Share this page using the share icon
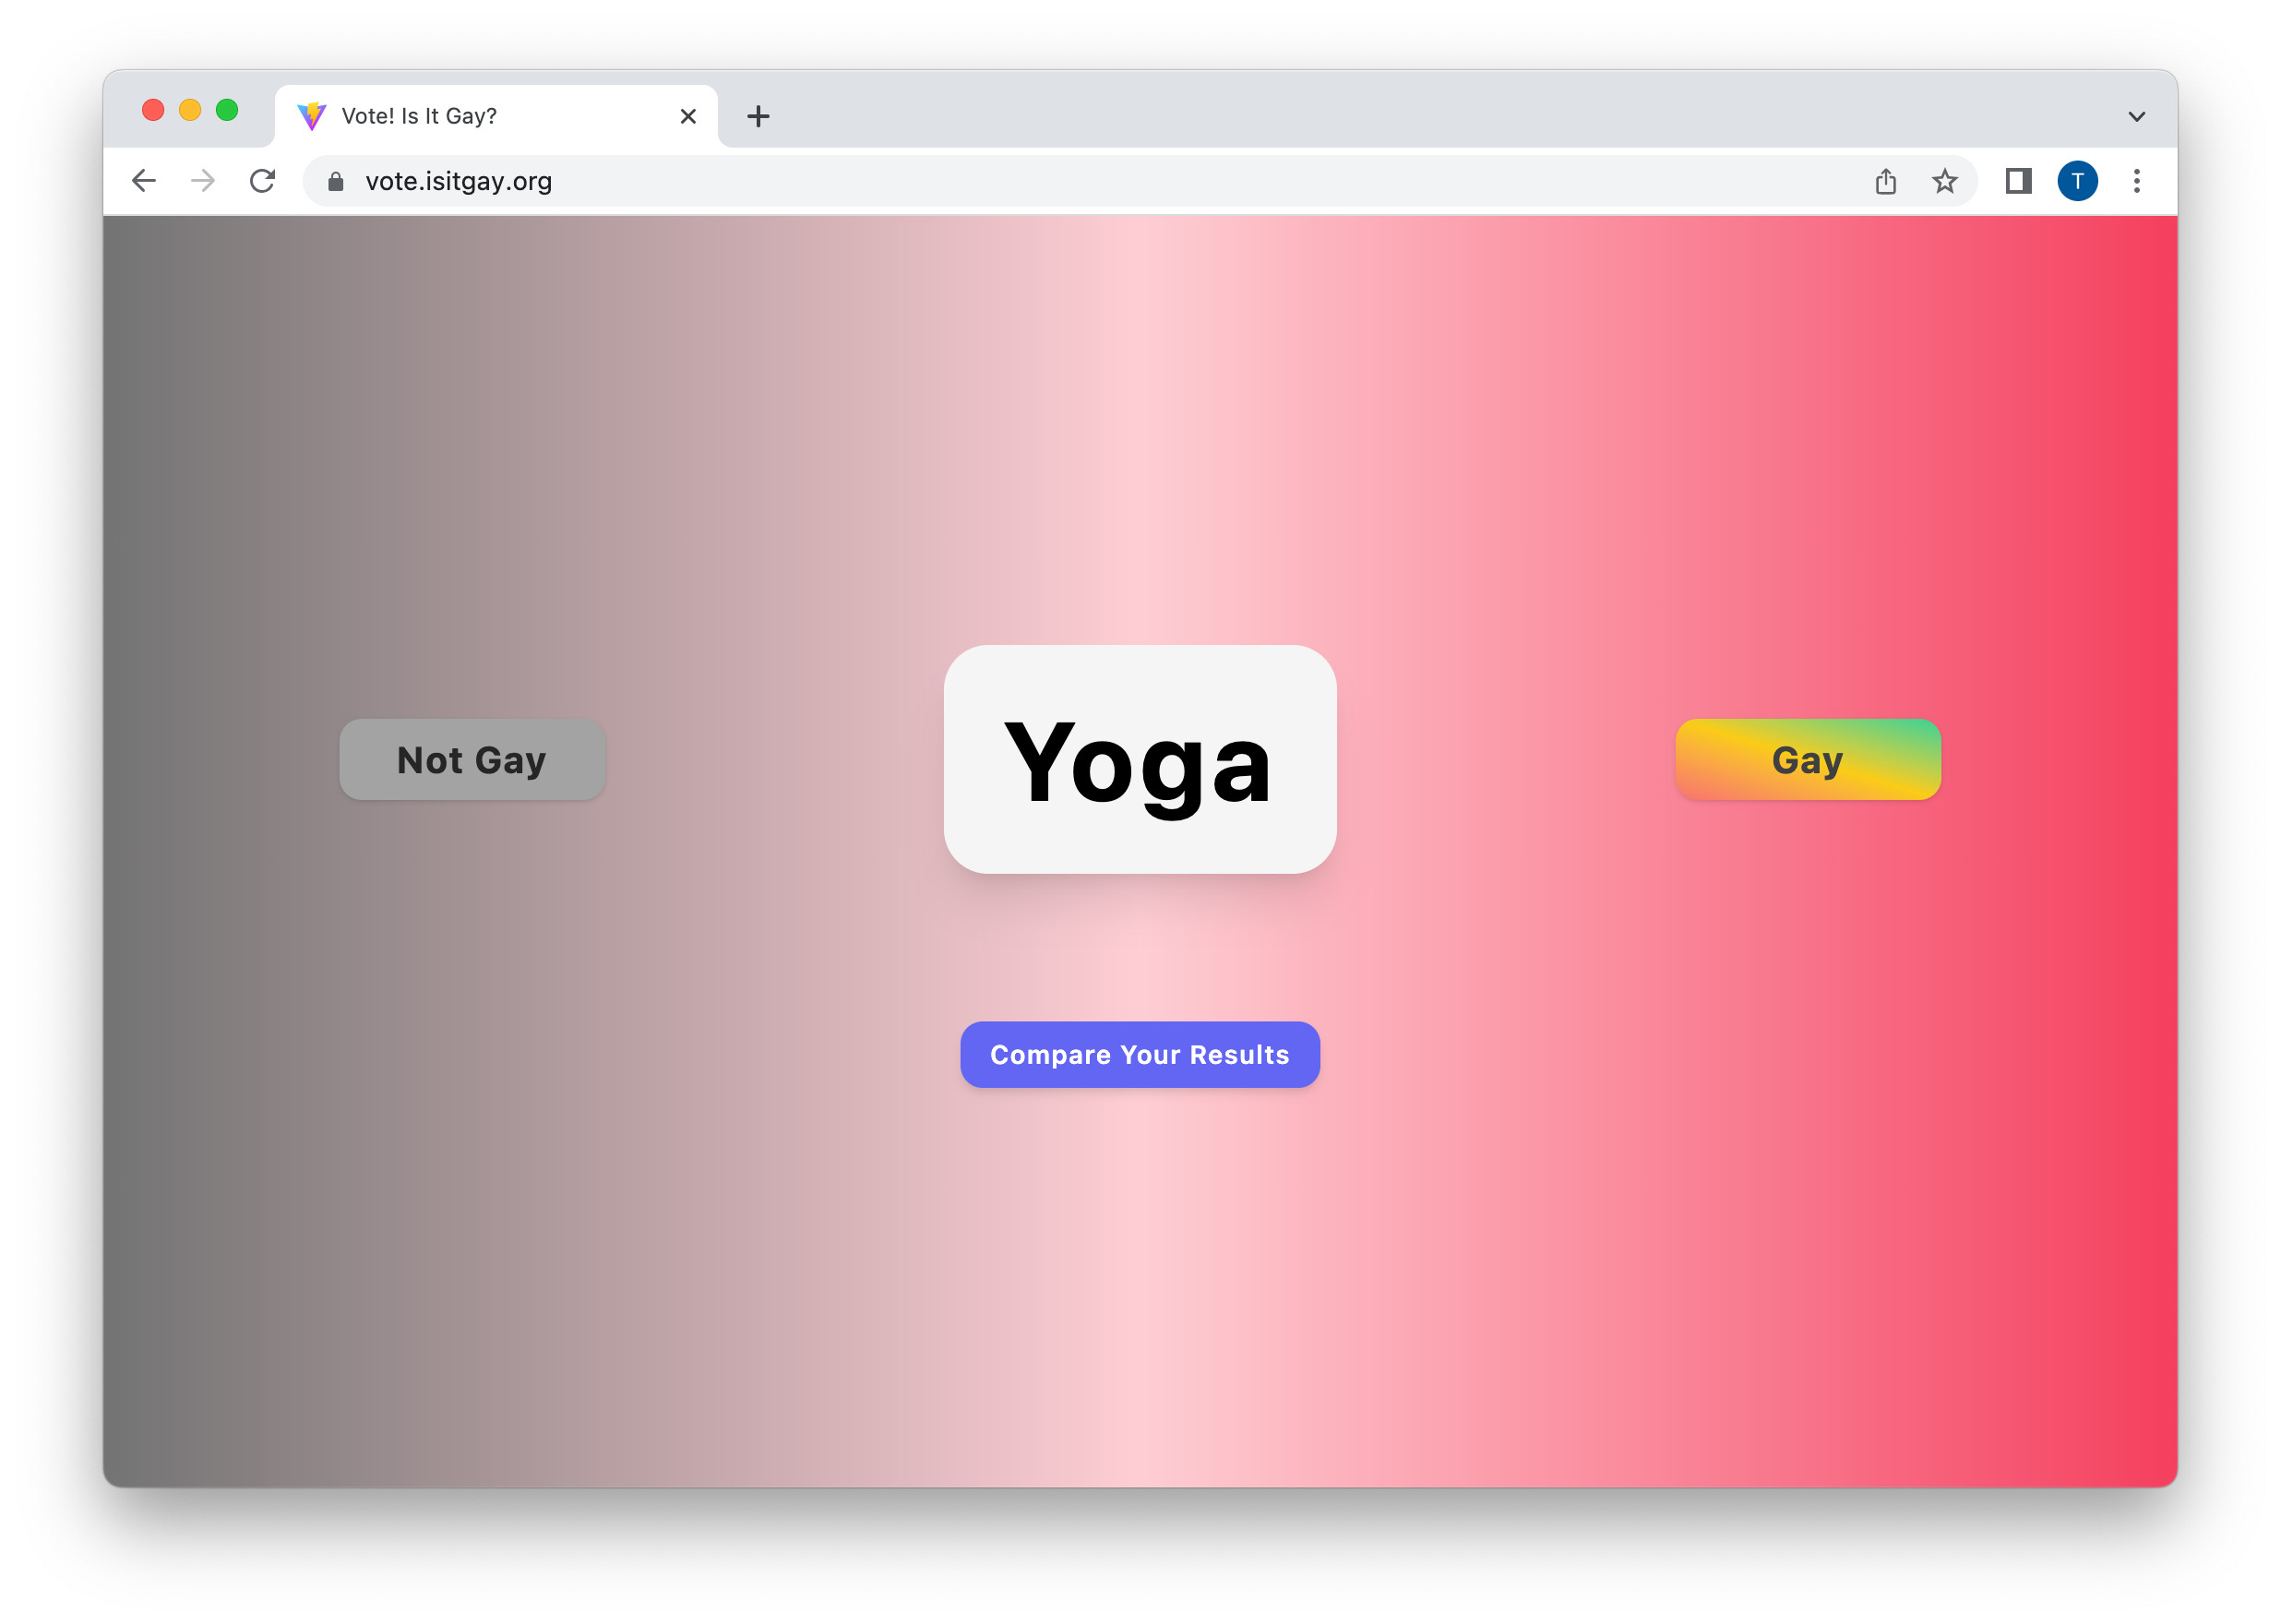 (1886, 181)
